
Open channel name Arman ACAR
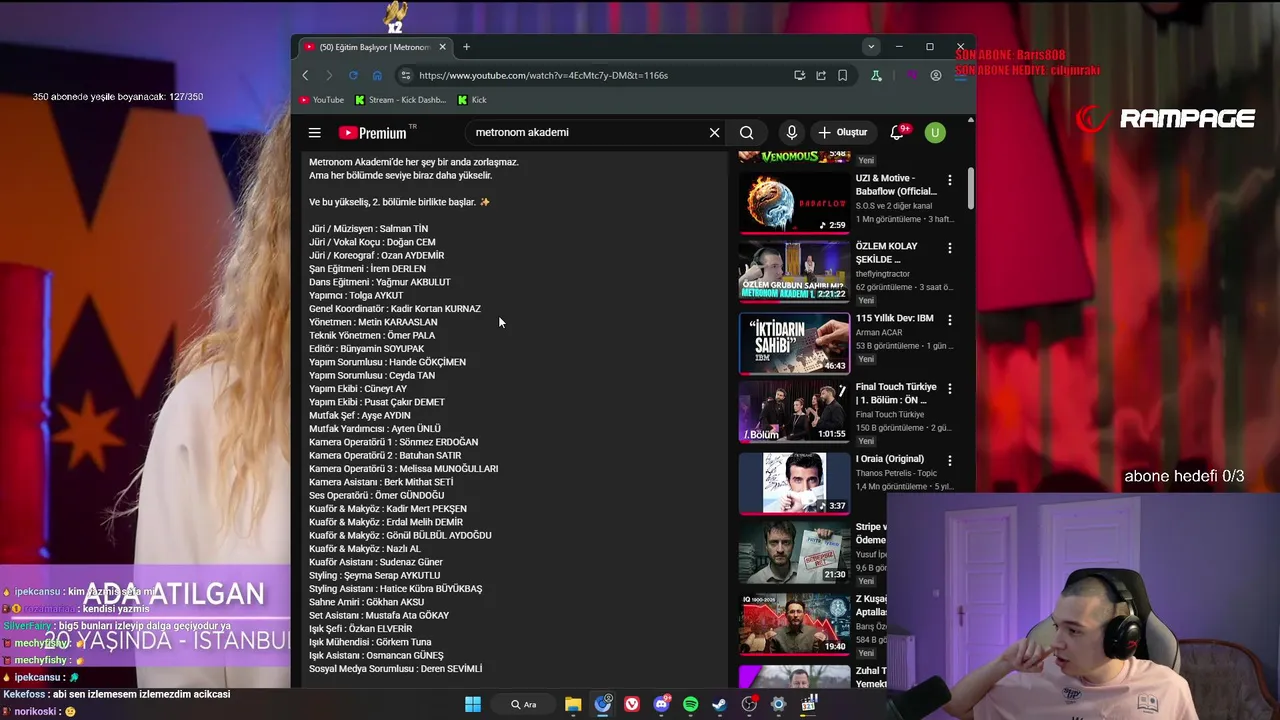coord(879,333)
